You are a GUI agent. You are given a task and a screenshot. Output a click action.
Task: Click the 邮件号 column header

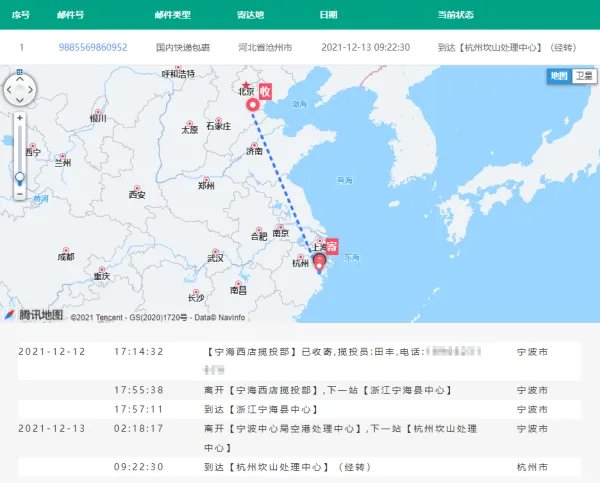(x=85, y=15)
